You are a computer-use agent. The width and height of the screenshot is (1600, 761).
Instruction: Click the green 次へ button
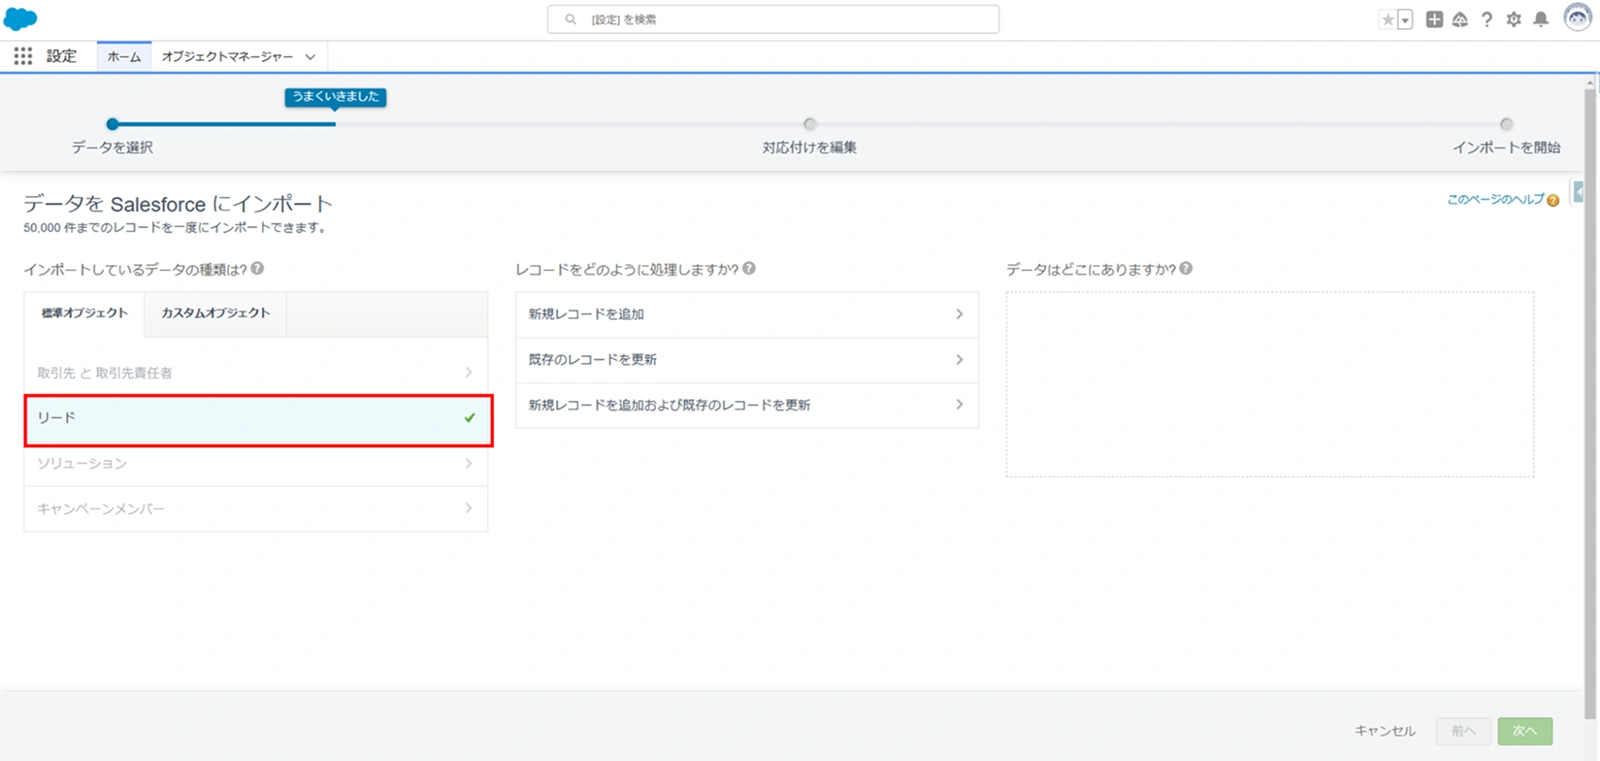[1525, 731]
